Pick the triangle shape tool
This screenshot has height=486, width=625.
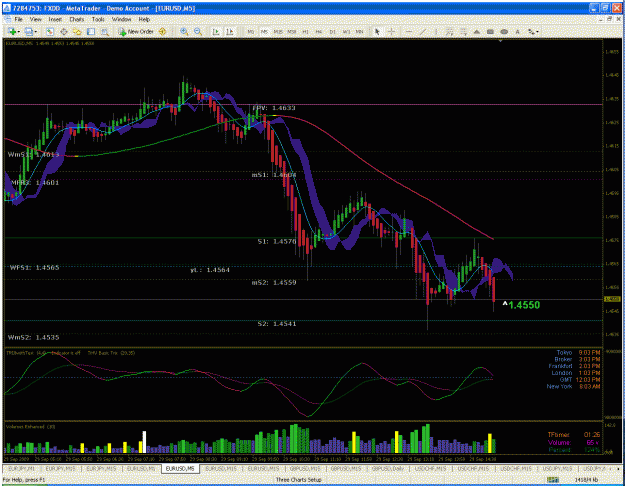pos(477,31)
